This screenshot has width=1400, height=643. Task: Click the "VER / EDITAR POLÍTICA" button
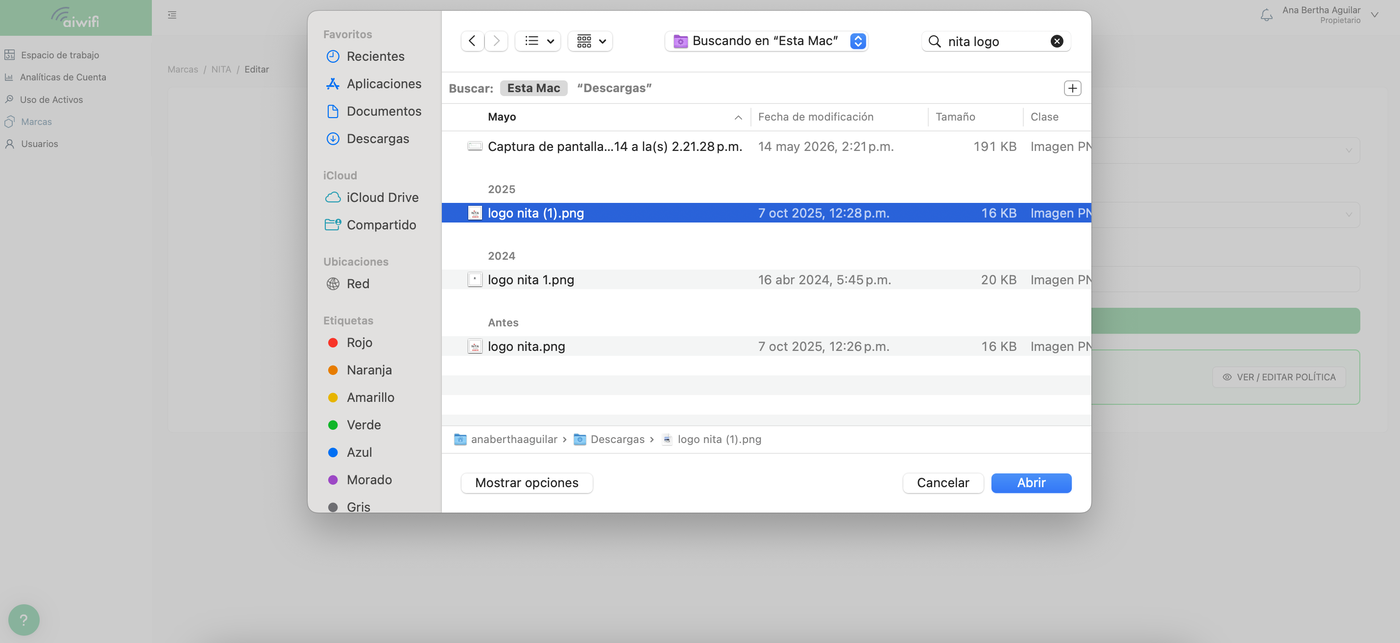click(1279, 377)
